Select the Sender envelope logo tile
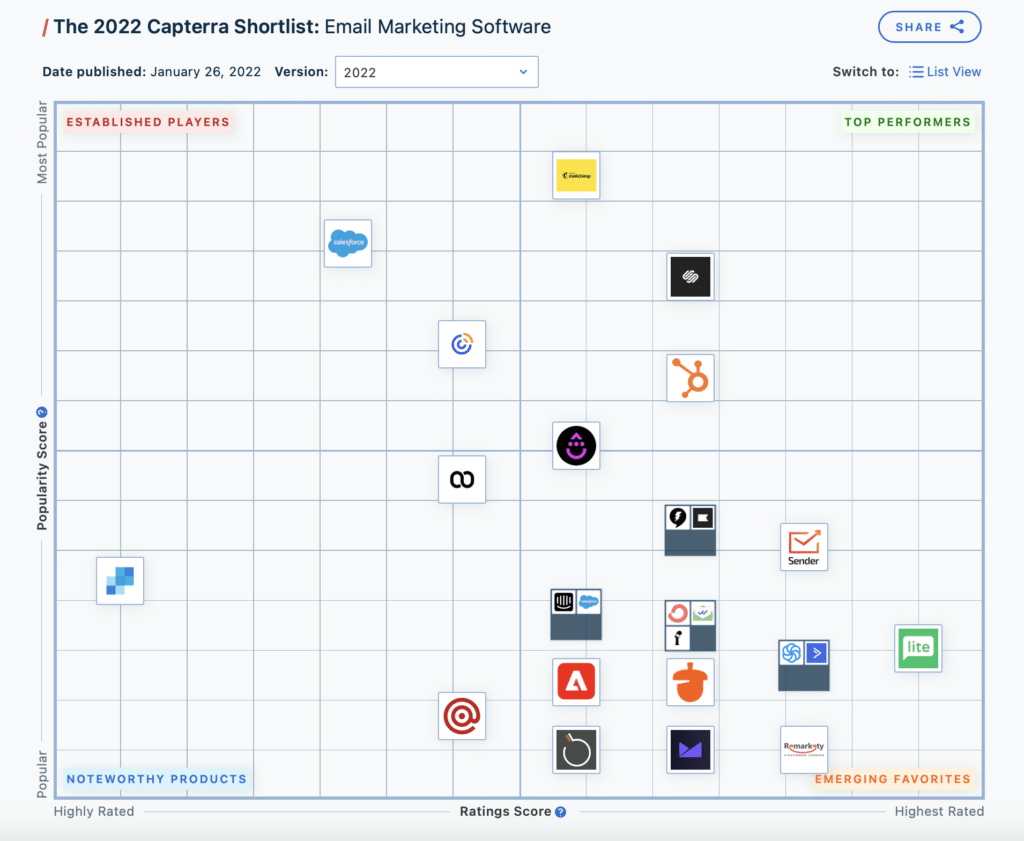The width and height of the screenshot is (1024, 841). click(x=804, y=547)
